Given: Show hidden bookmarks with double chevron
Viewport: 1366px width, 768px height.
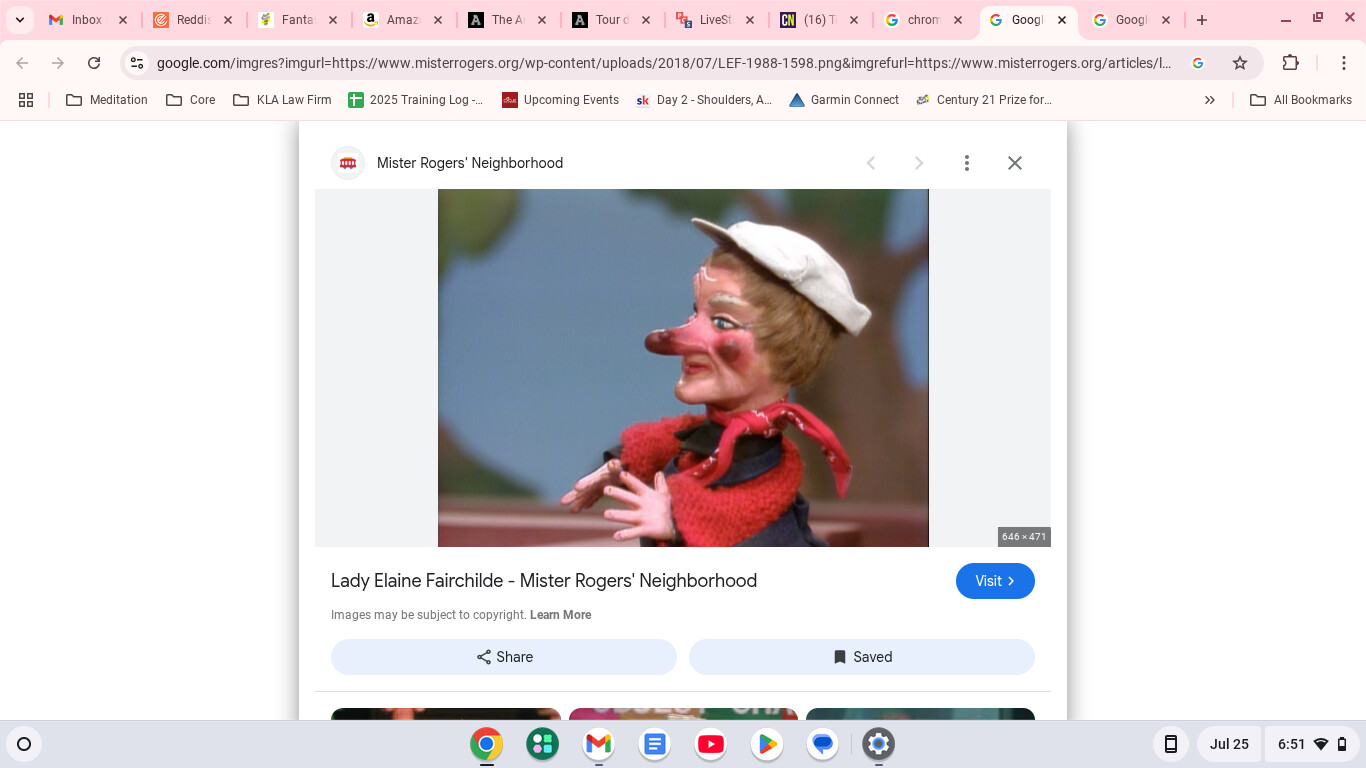Looking at the screenshot, I should (1209, 100).
